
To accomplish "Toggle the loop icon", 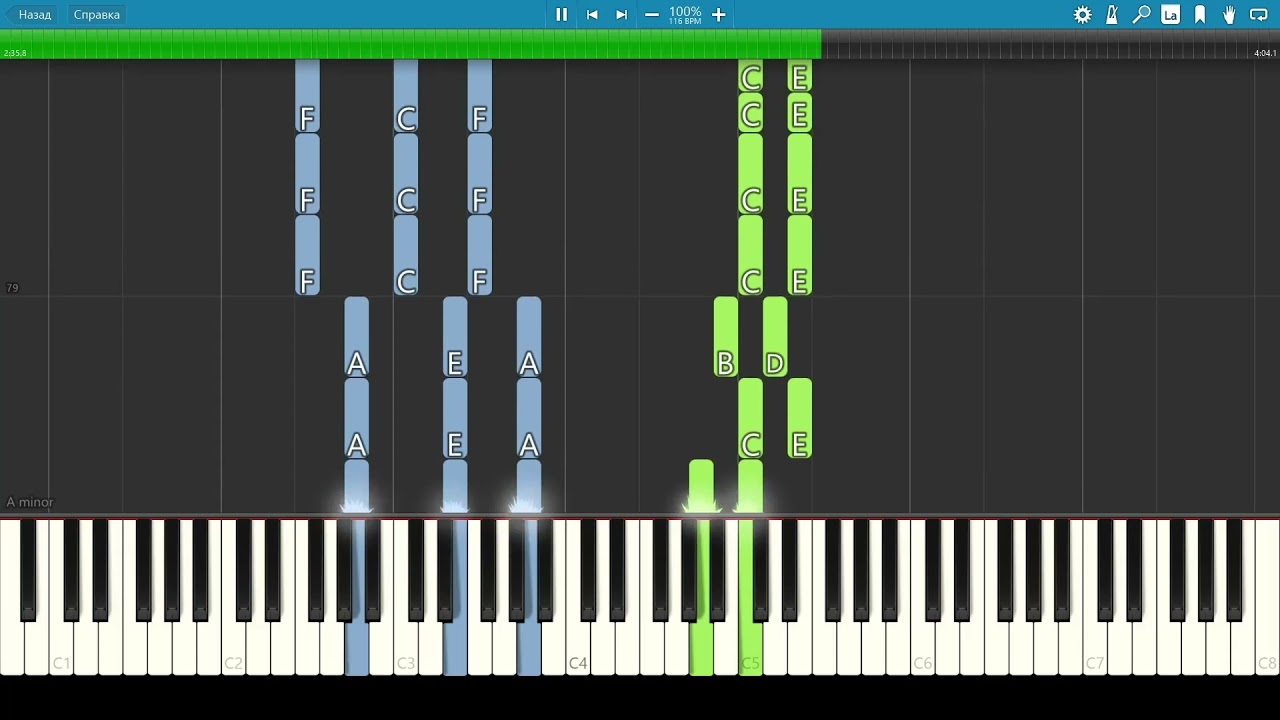I will 1259,14.
